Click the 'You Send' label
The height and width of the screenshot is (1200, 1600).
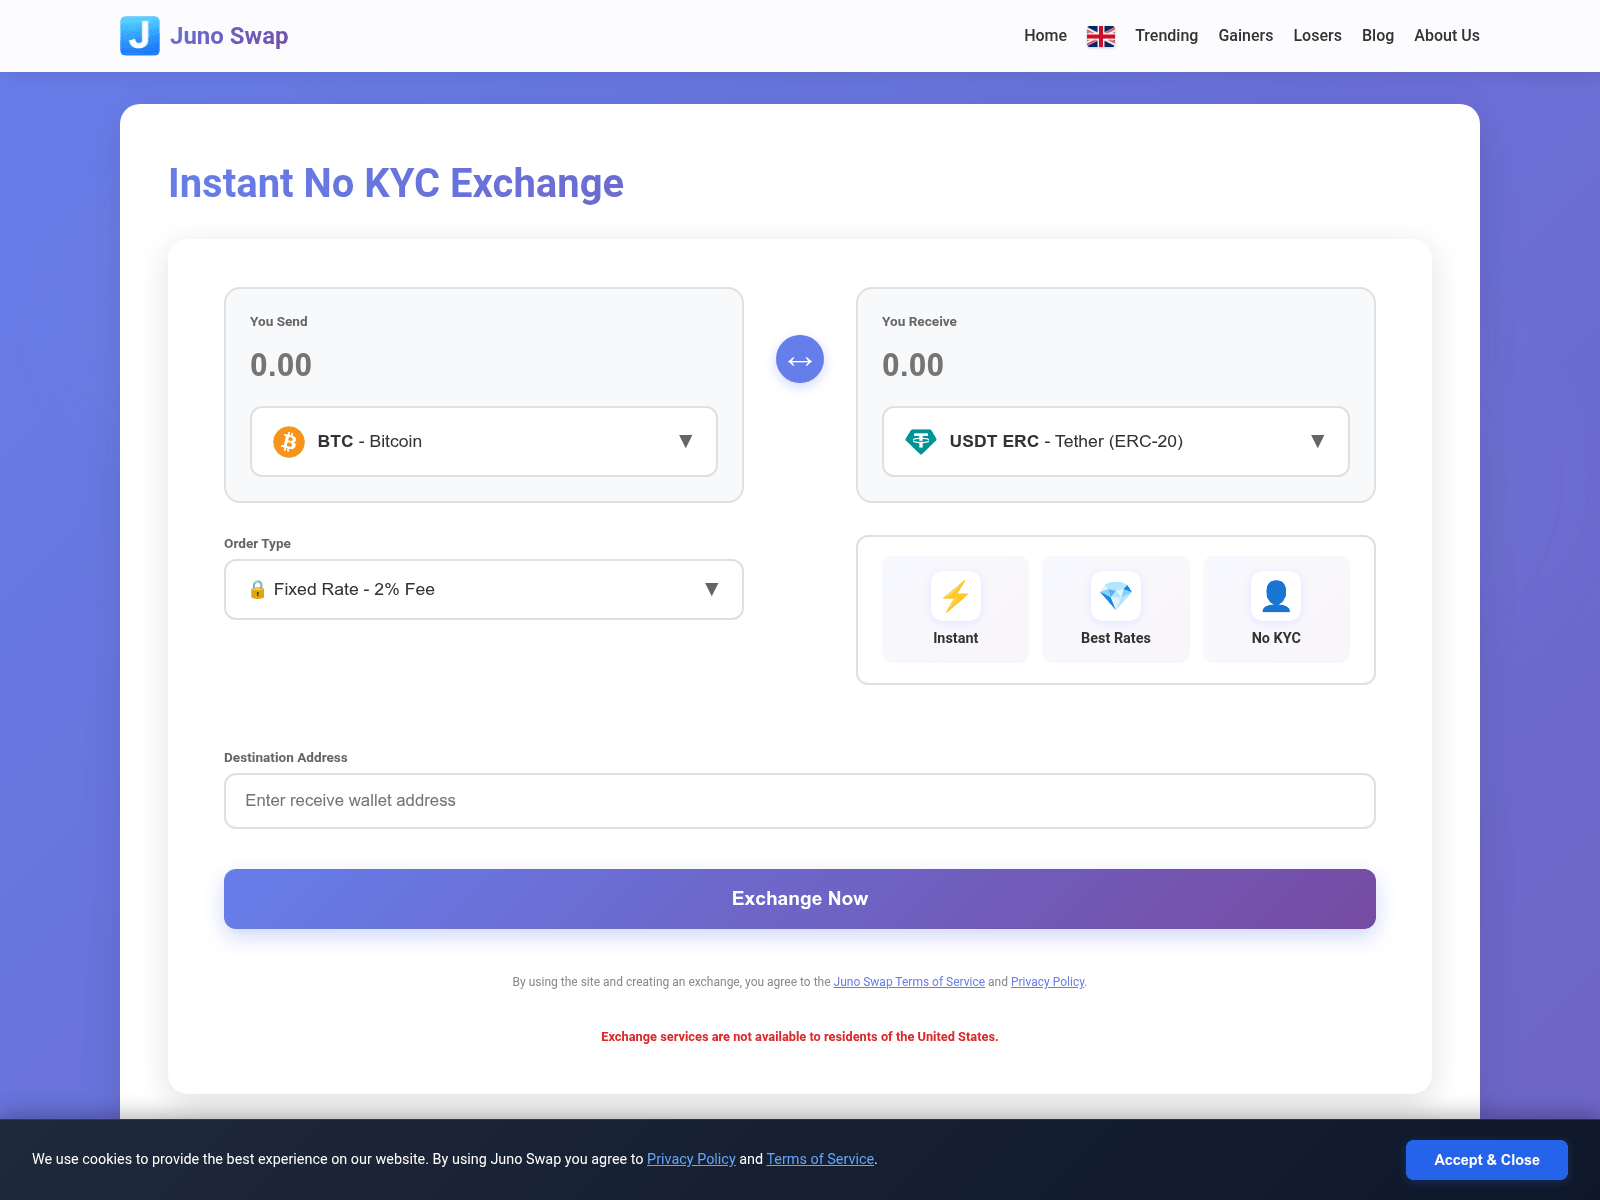279,322
